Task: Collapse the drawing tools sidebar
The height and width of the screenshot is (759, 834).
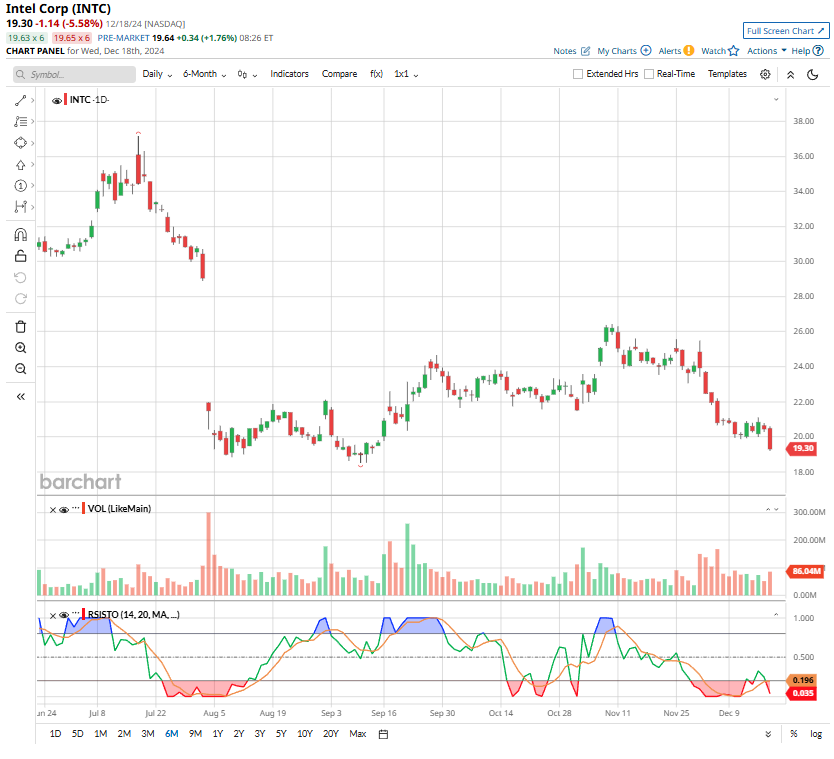Action: 20,396
